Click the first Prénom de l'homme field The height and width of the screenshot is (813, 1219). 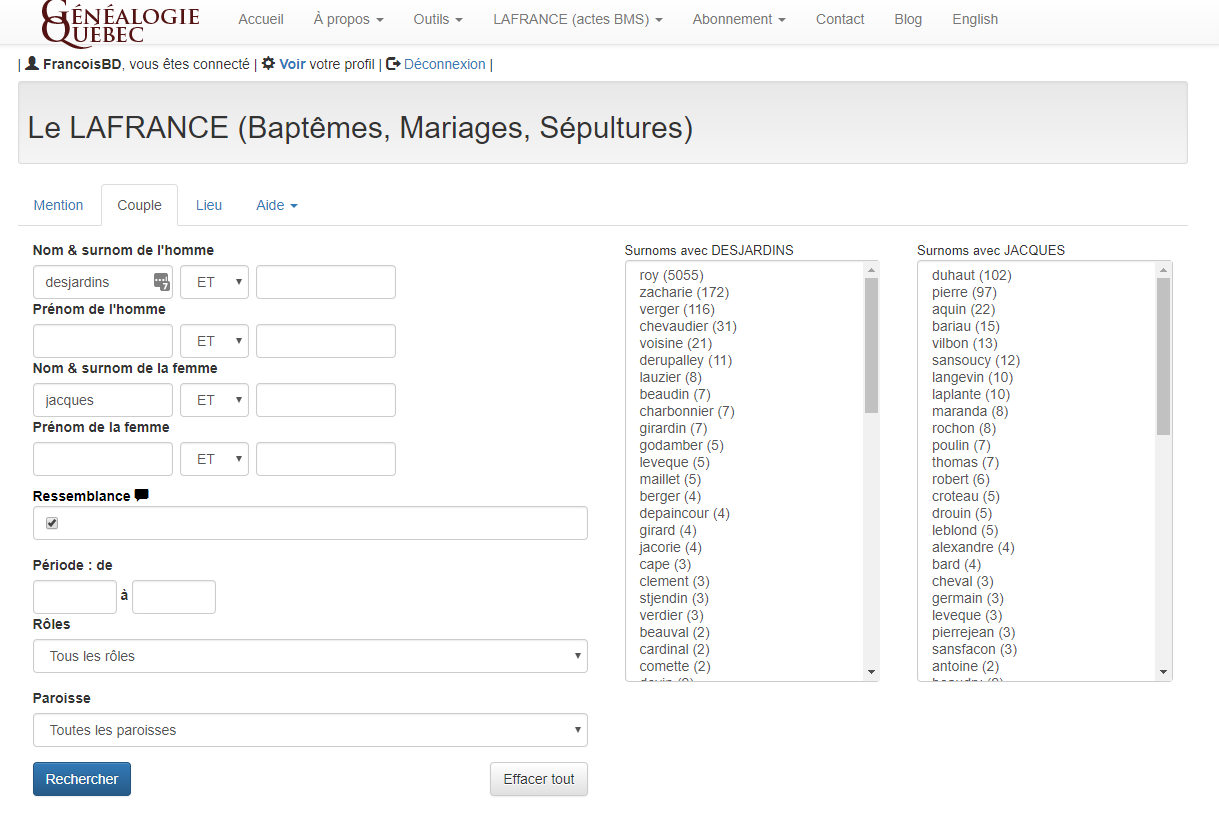click(x=103, y=341)
